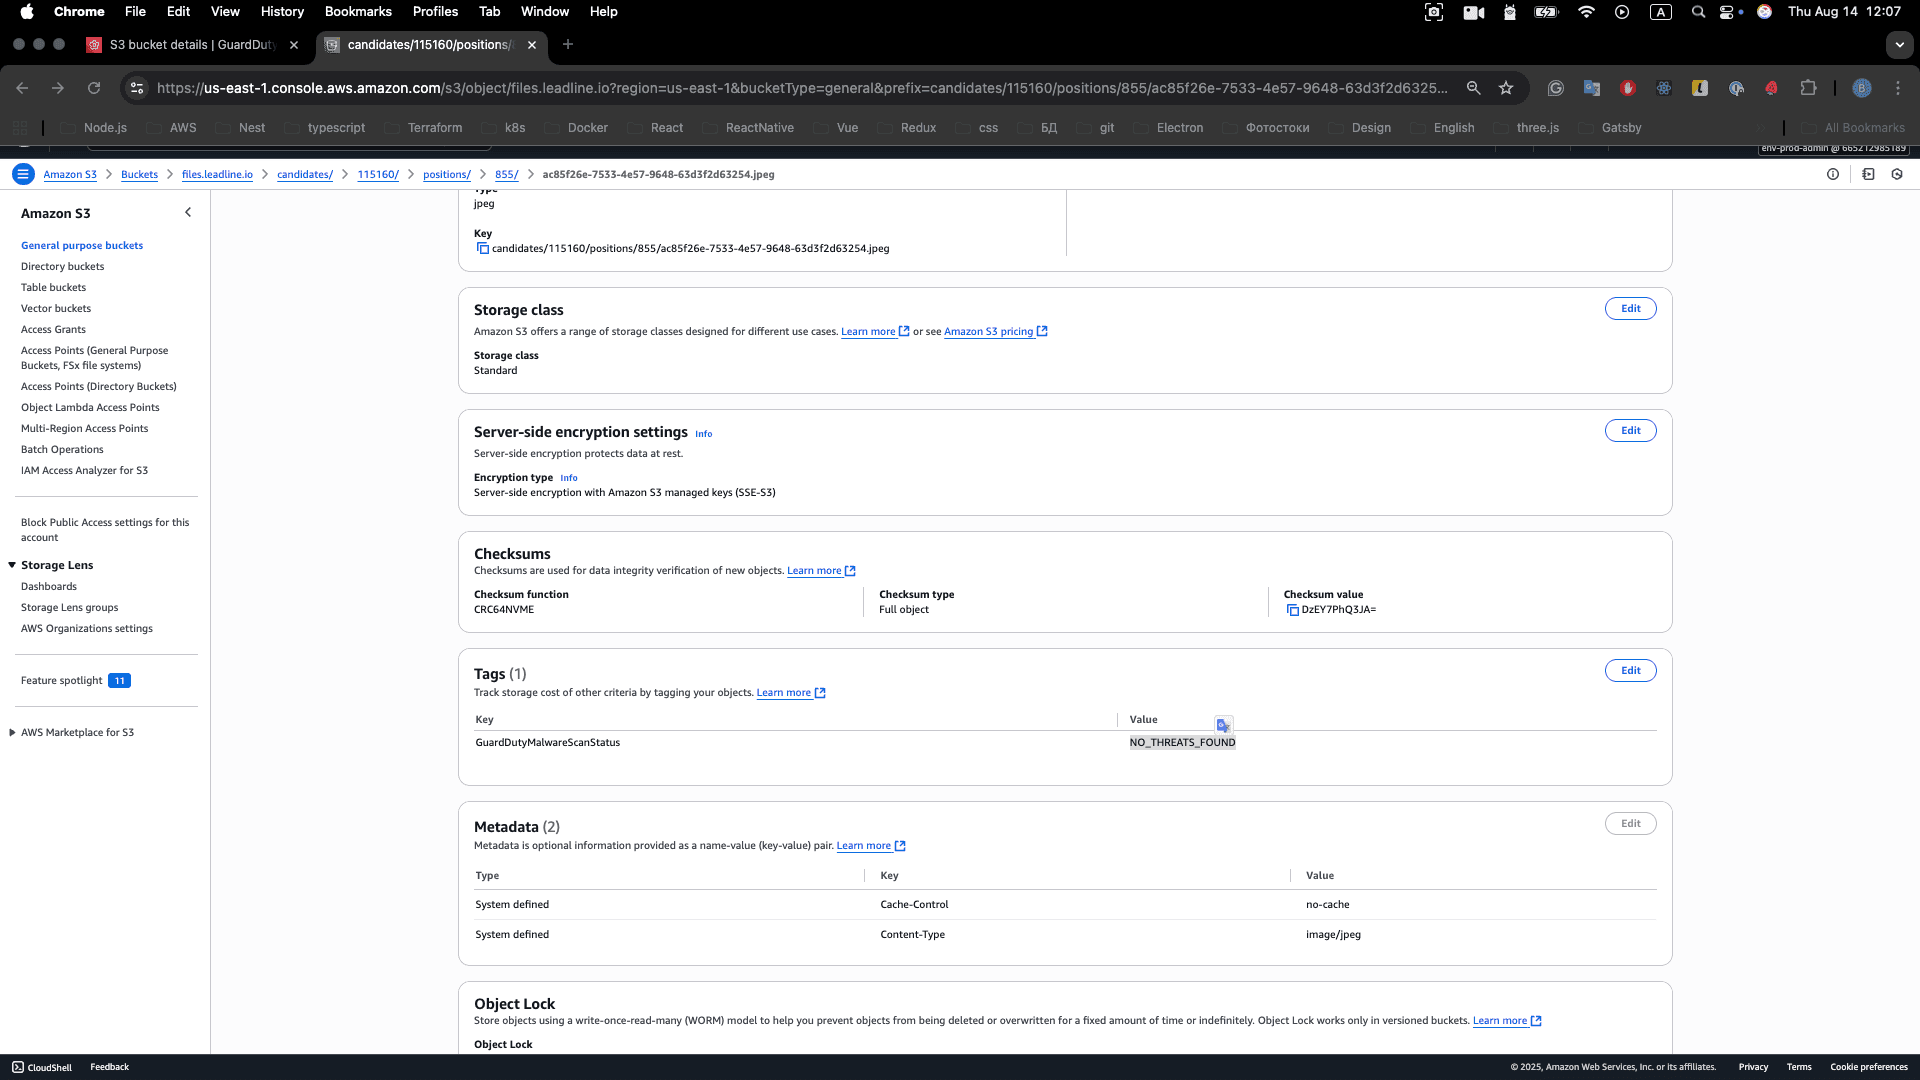Open the S3 navigation hamburger menu

click(22, 174)
